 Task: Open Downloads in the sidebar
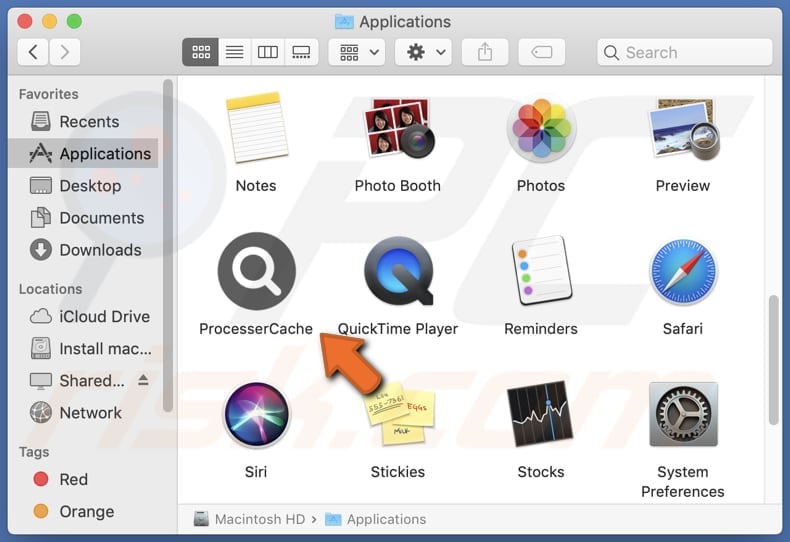[83, 250]
